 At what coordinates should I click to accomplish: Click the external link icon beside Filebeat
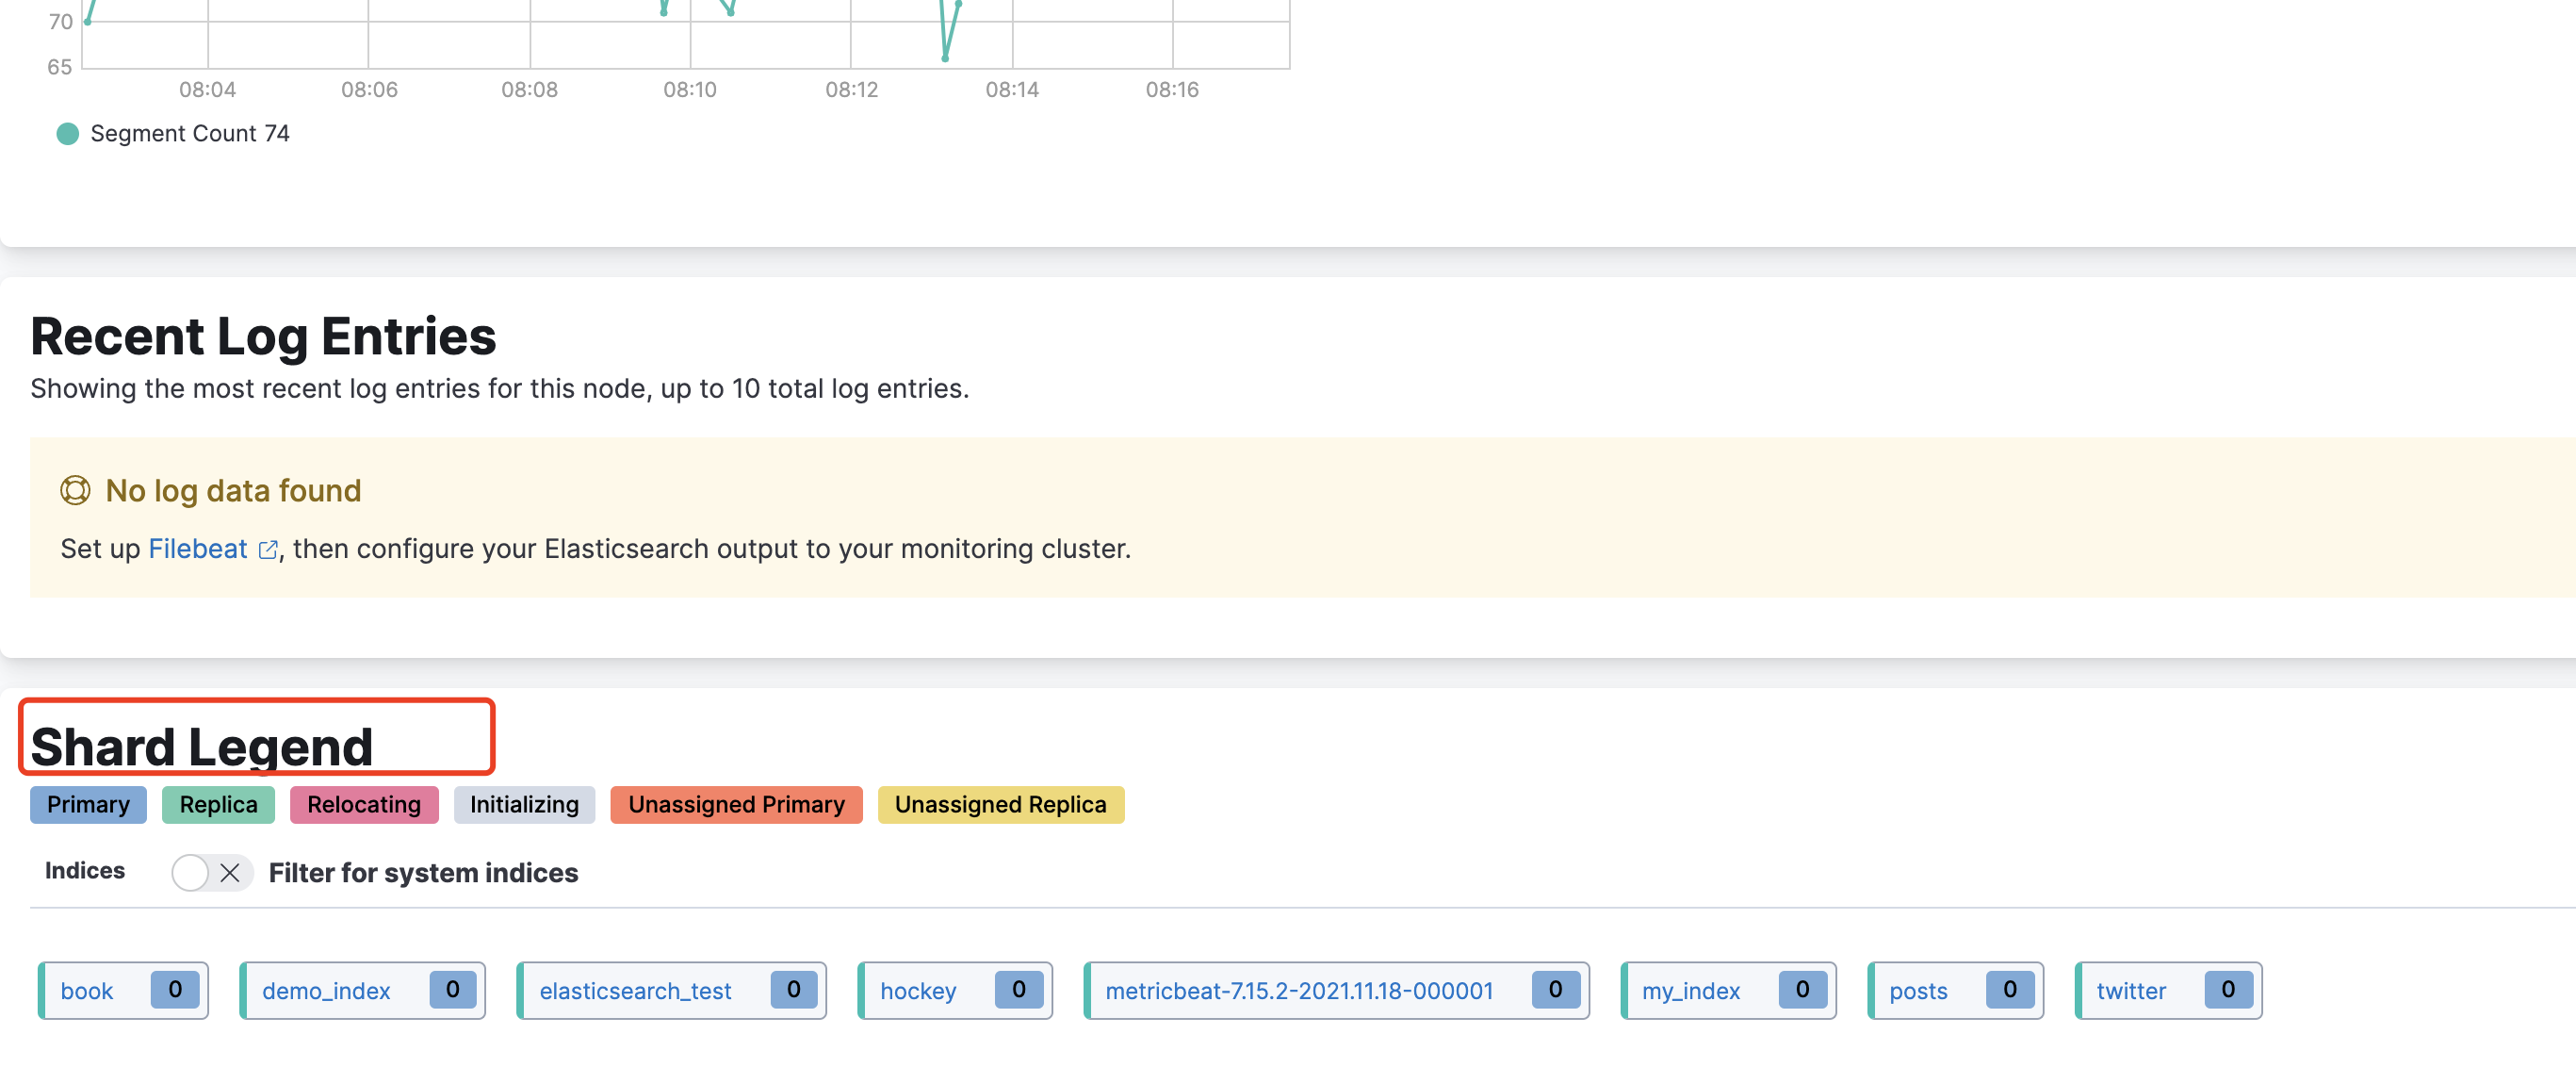pyautogui.click(x=267, y=549)
